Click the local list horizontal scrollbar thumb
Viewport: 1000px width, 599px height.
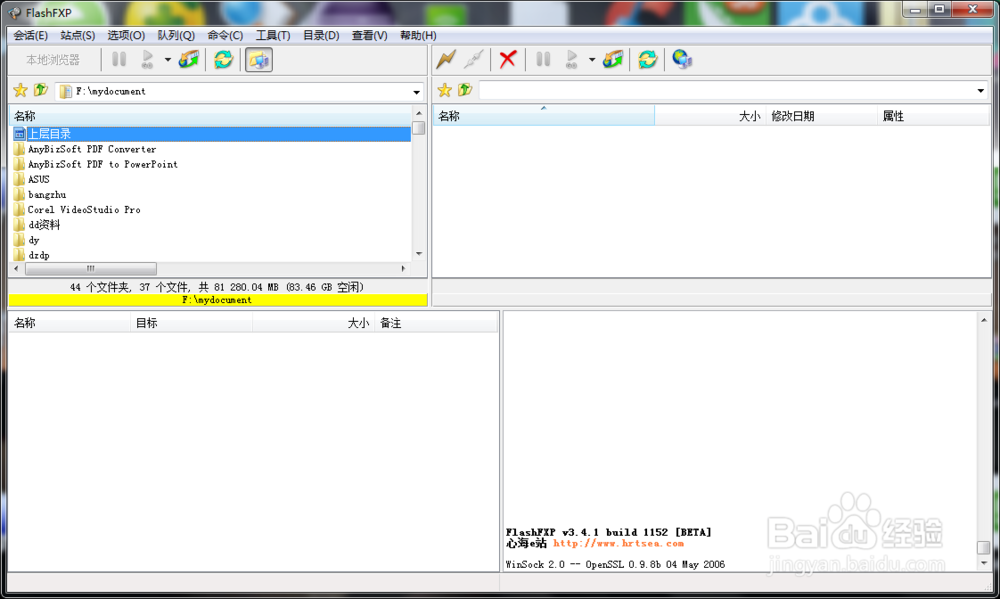click(x=91, y=269)
